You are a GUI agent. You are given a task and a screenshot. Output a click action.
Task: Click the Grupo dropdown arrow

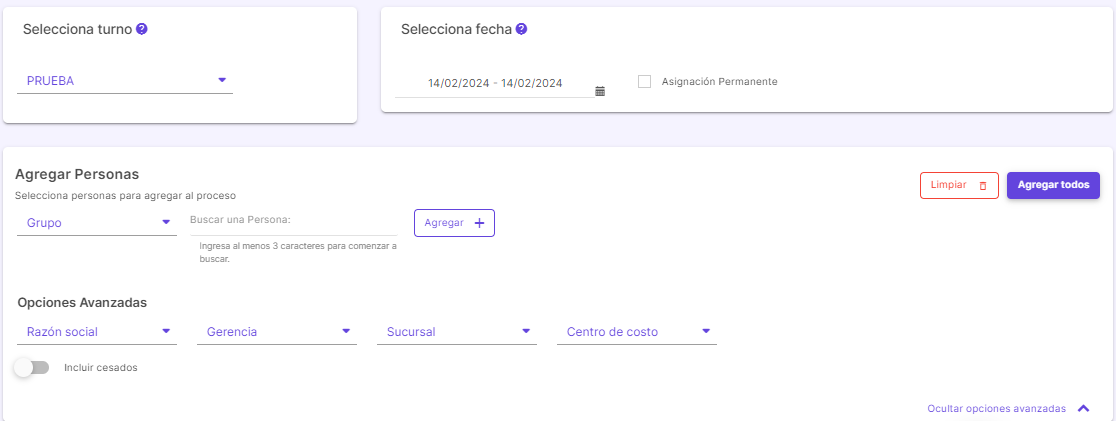point(166,222)
